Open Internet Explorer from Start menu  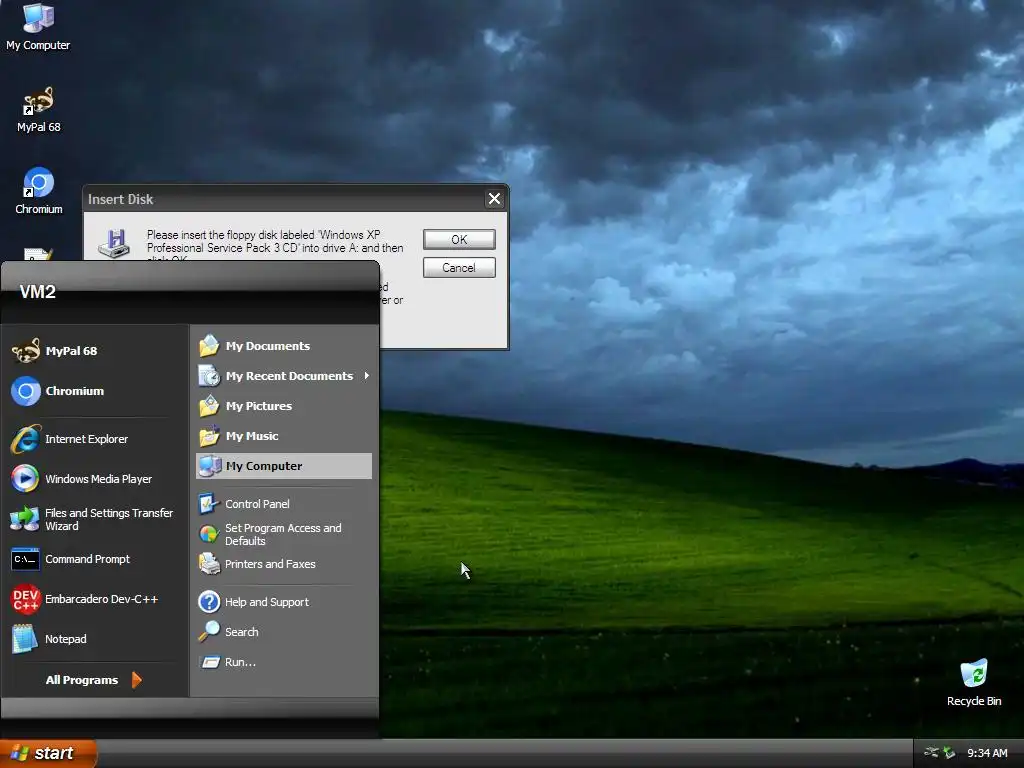point(95,440)
